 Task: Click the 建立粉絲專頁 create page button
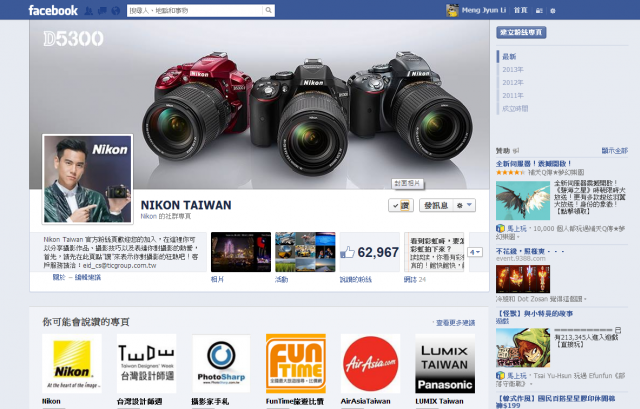click(521, 32)
